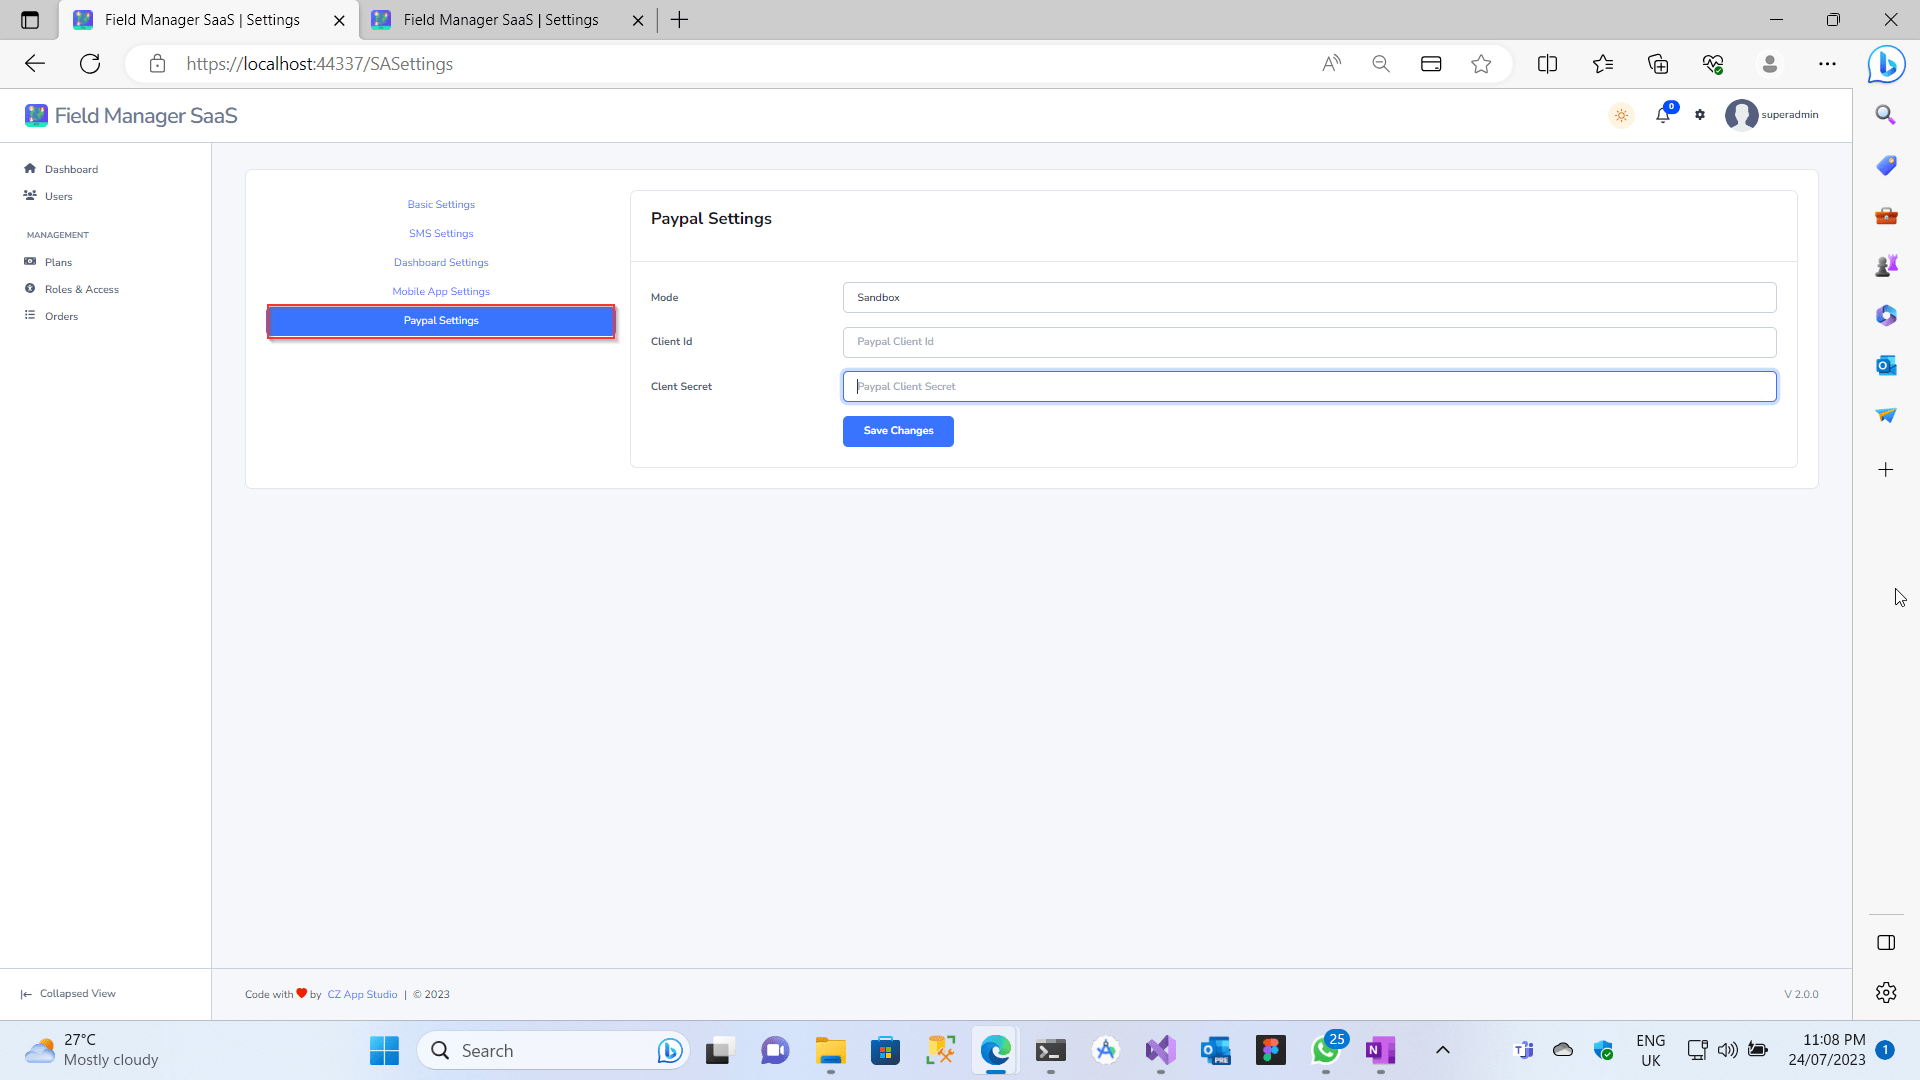Open Outlook from the Edge sidebar
The height and width of the screenshot is (1080, 1920).
[x=1886, y=365]
